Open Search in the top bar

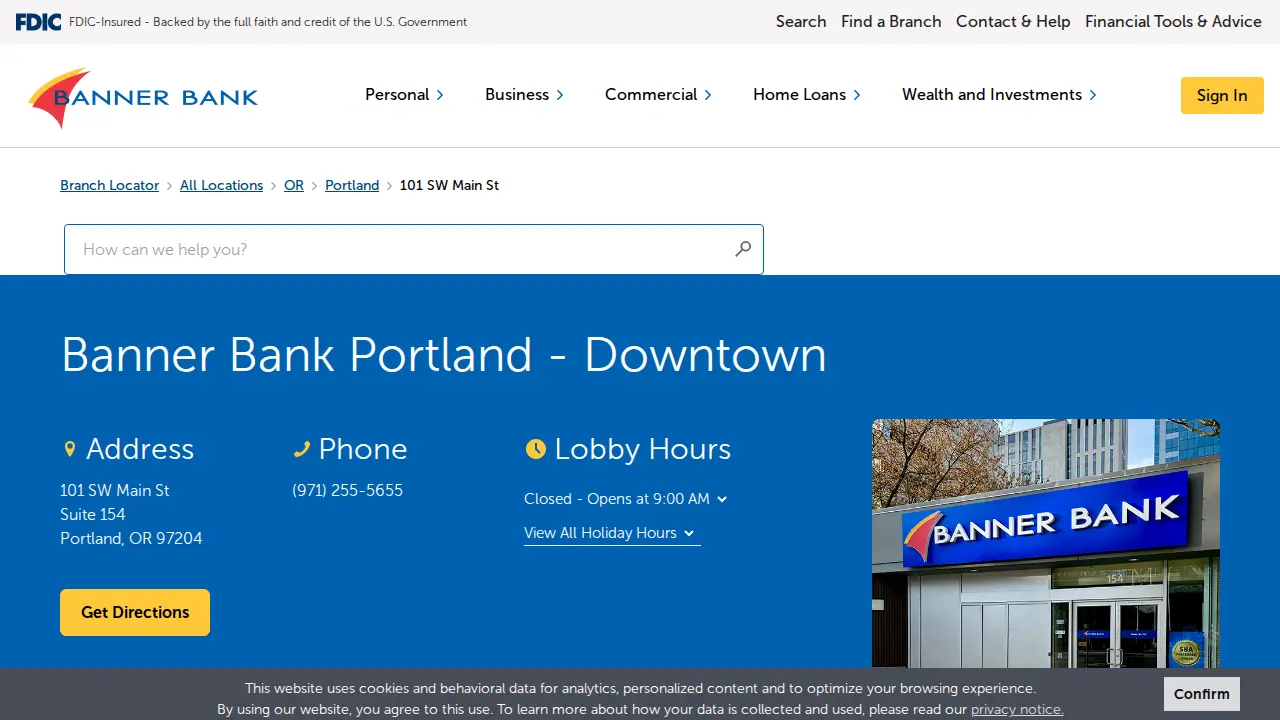click(801, 21)
